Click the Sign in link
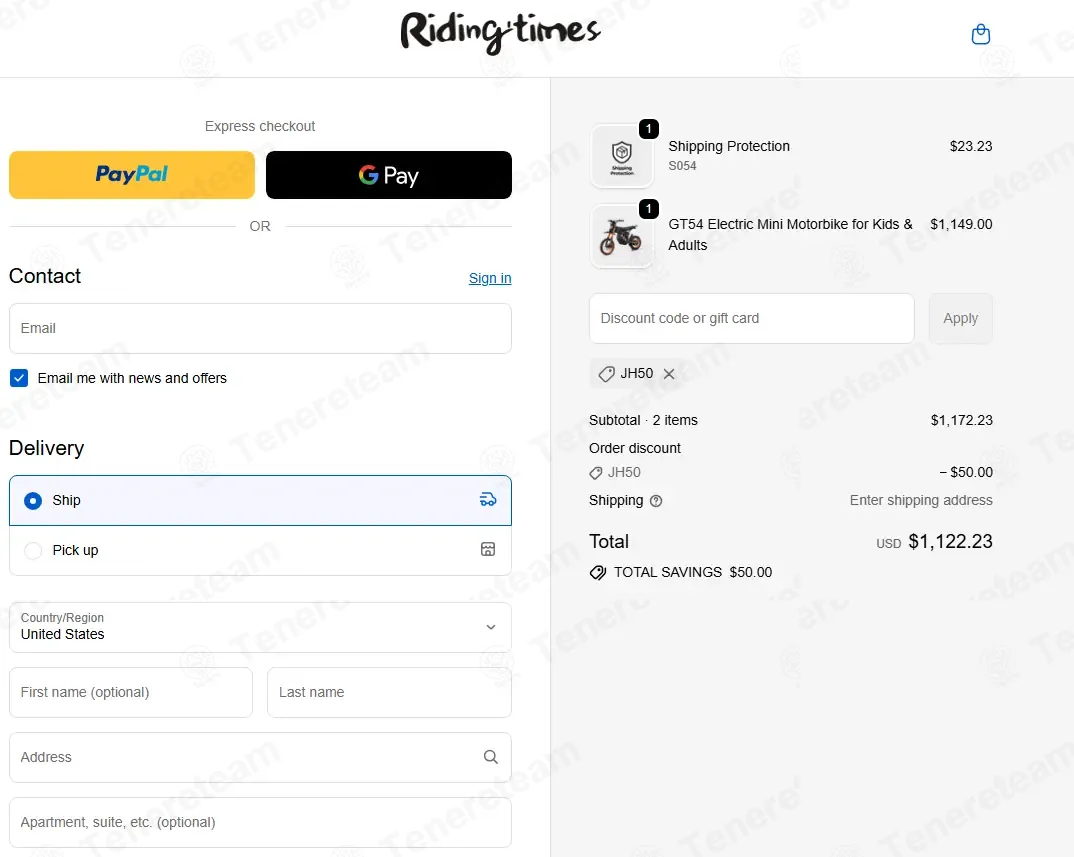Image resolution: width=1074 pixels, height=857 pixels. coord(489,278)
